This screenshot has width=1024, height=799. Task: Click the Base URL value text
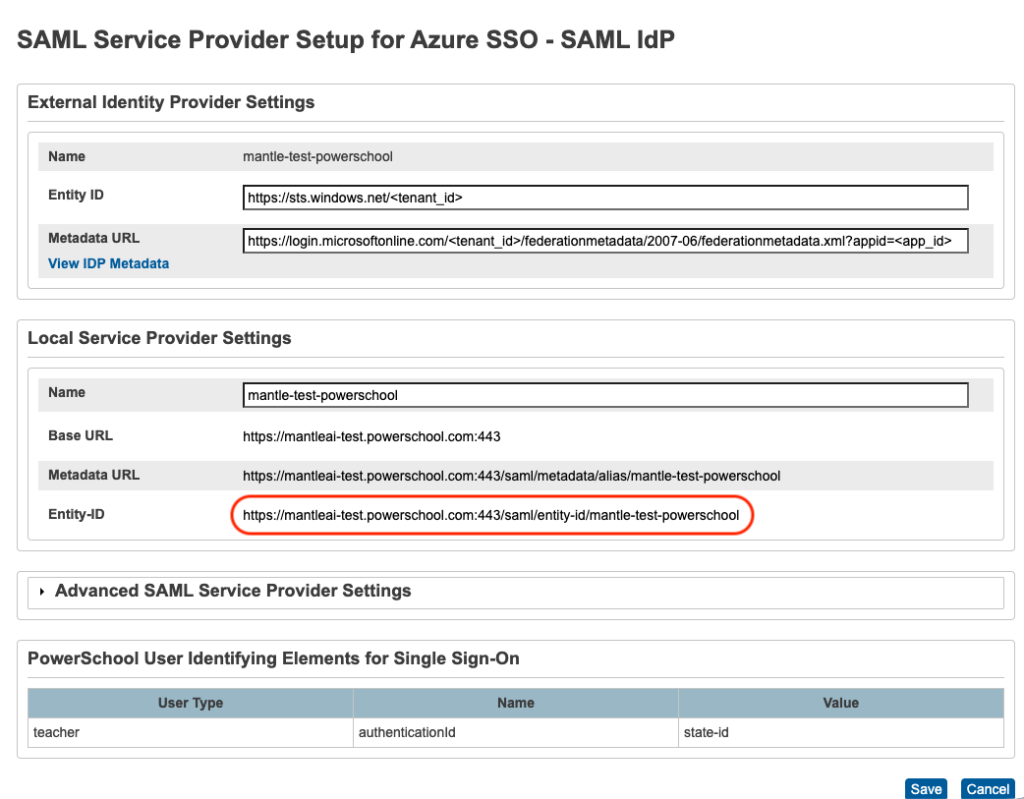371,437
